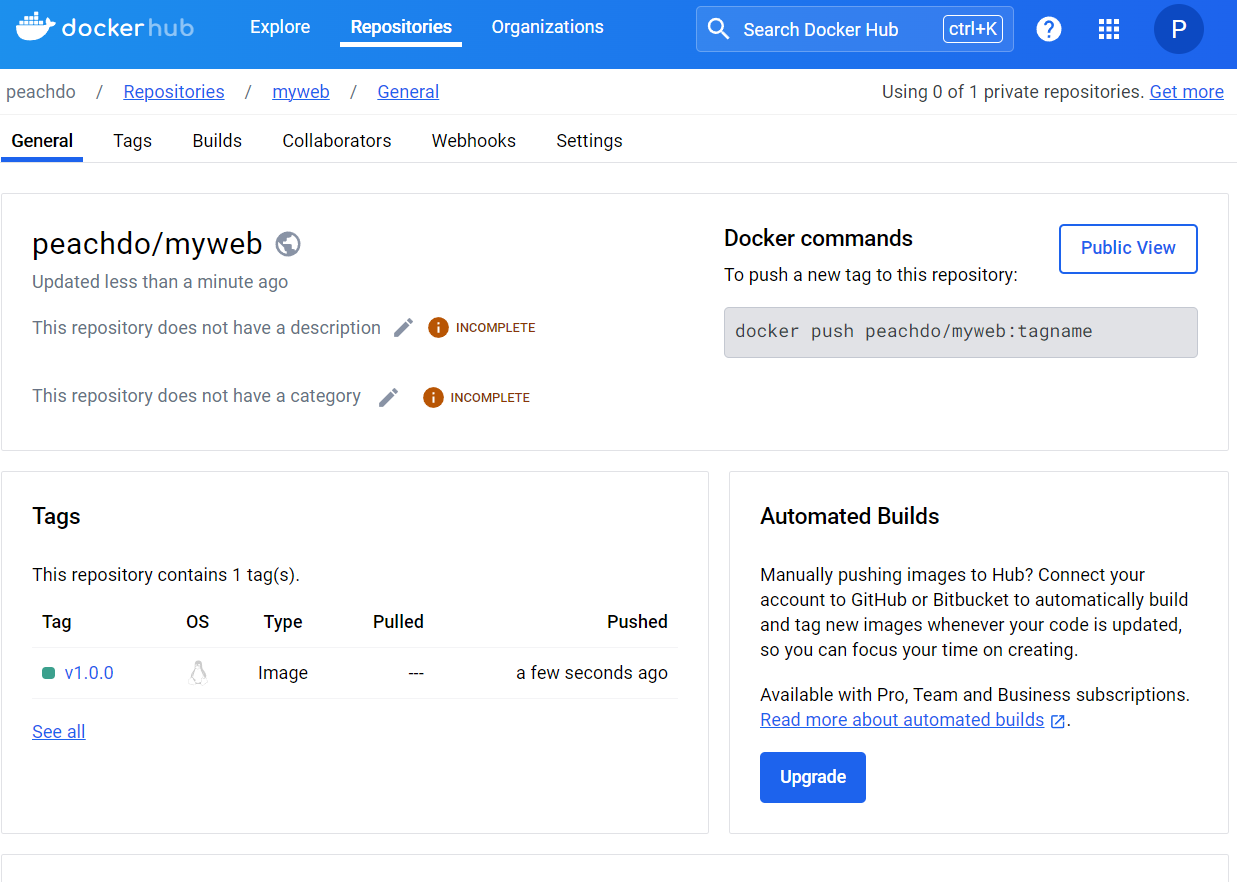This screenshot has height=882, width=1237.
Task: Click the OS column header
Action: tap(198, 622)
